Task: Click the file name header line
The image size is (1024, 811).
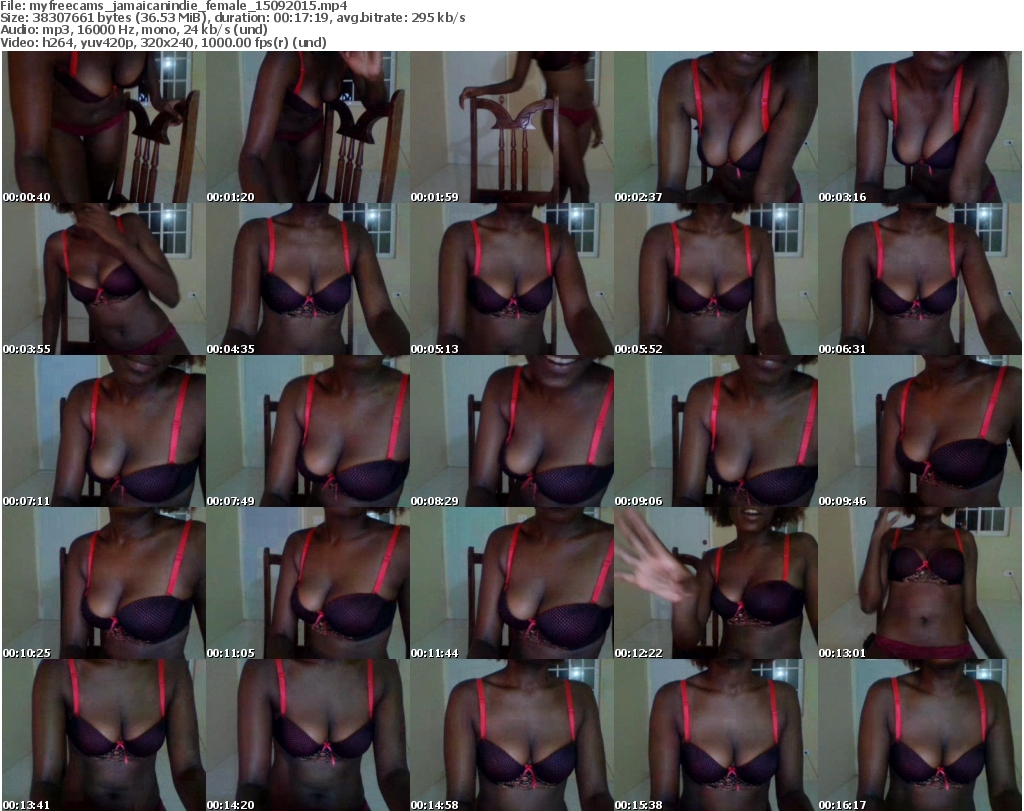Action: tap(174, 5)
